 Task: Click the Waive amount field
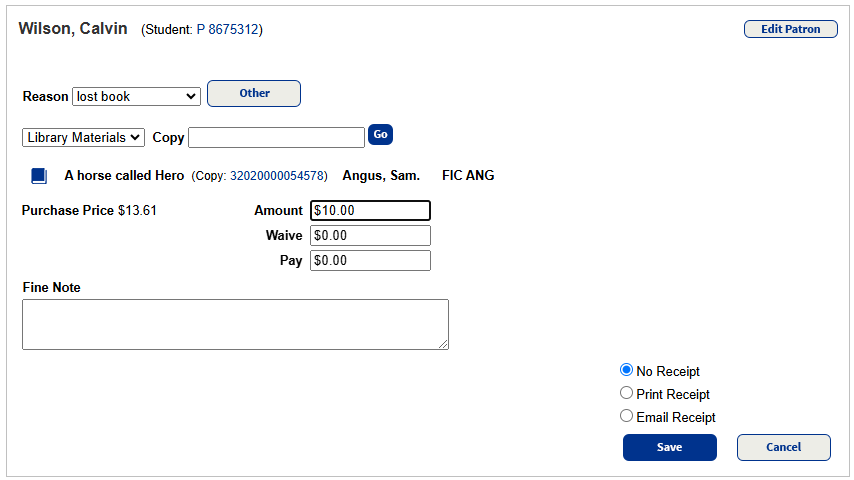[370, 235]
